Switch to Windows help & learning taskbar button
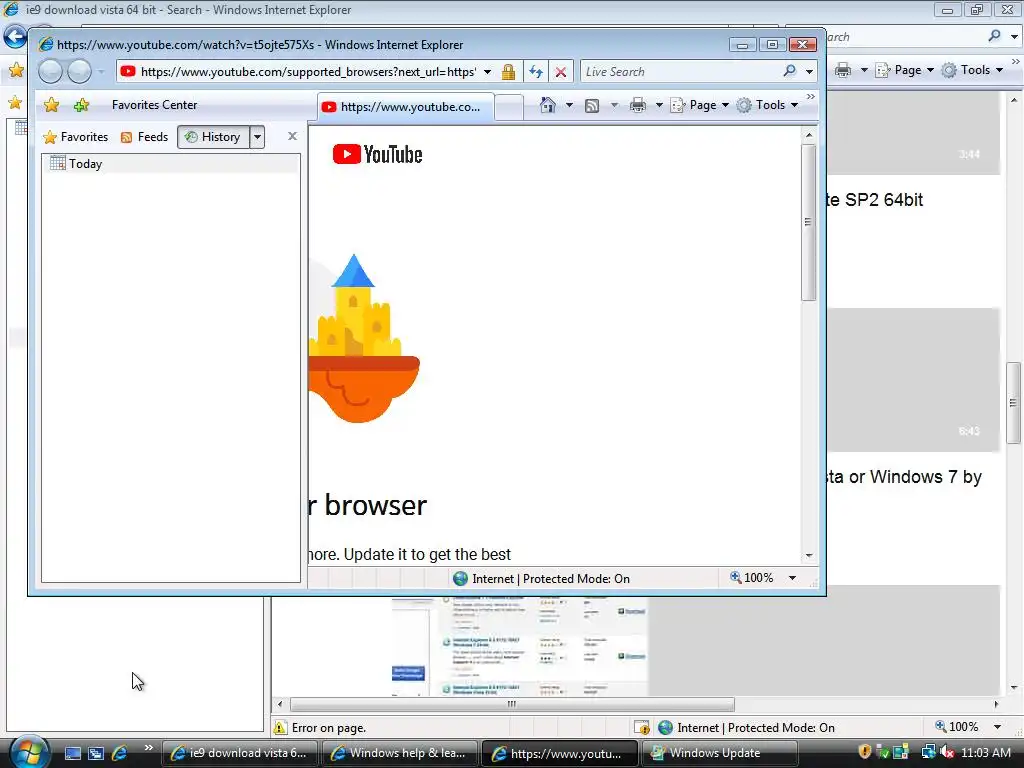This screenshot has height=768, width=1024. point(399,753)
